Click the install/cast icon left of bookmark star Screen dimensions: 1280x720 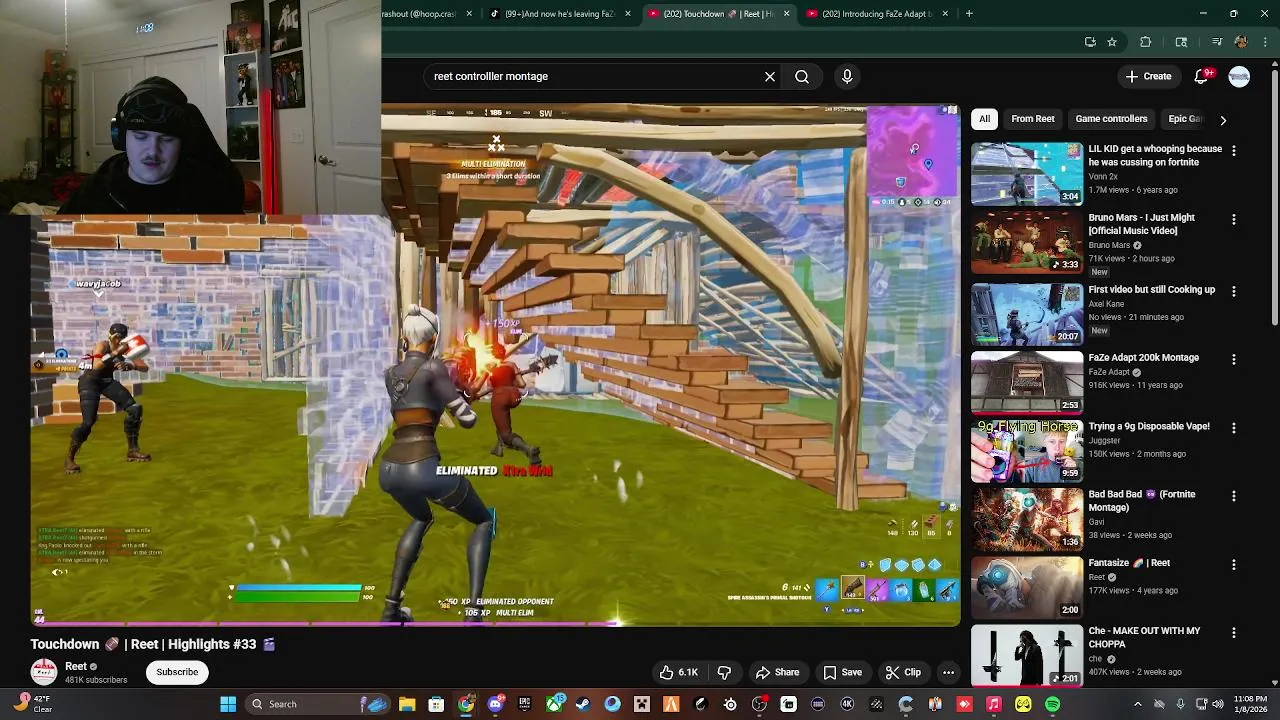click(1090, 42)
